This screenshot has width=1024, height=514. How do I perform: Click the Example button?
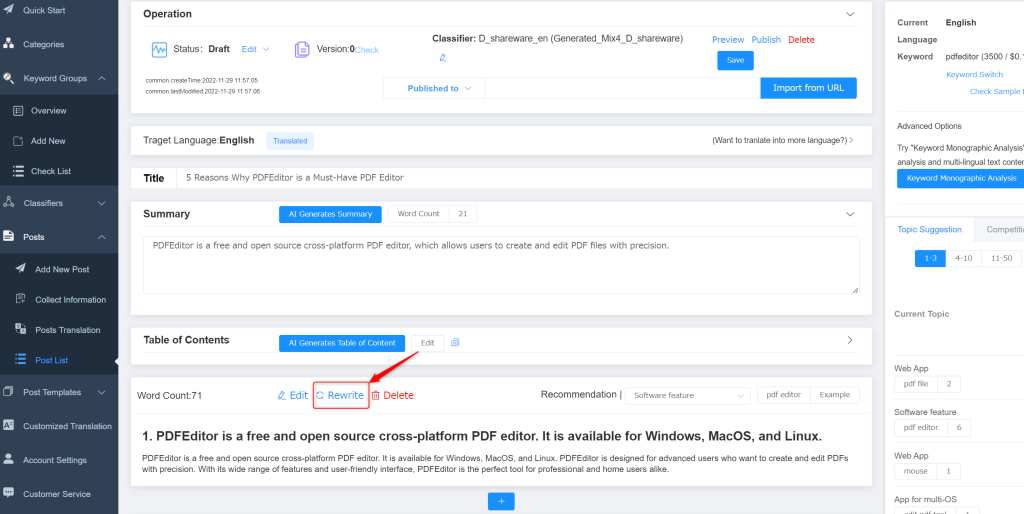pos(835,395)
